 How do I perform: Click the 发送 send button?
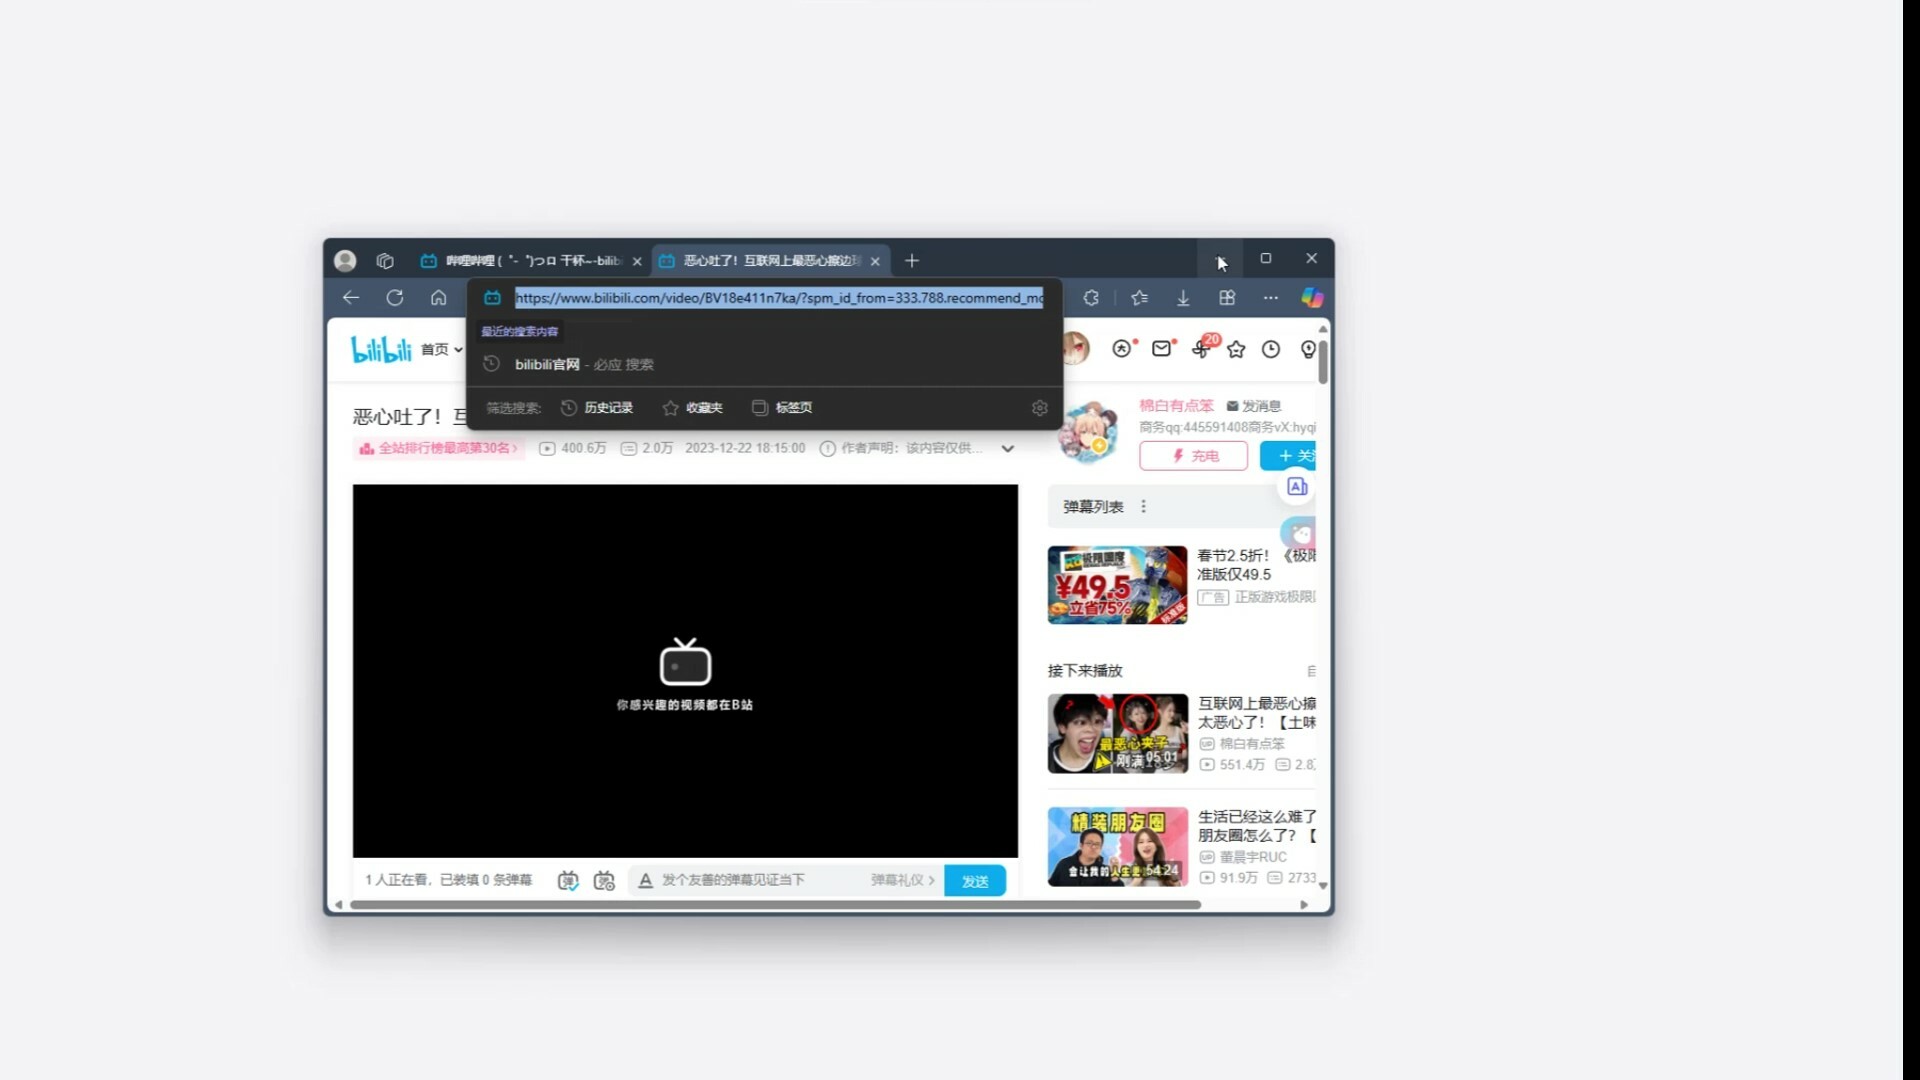[974, 880]
